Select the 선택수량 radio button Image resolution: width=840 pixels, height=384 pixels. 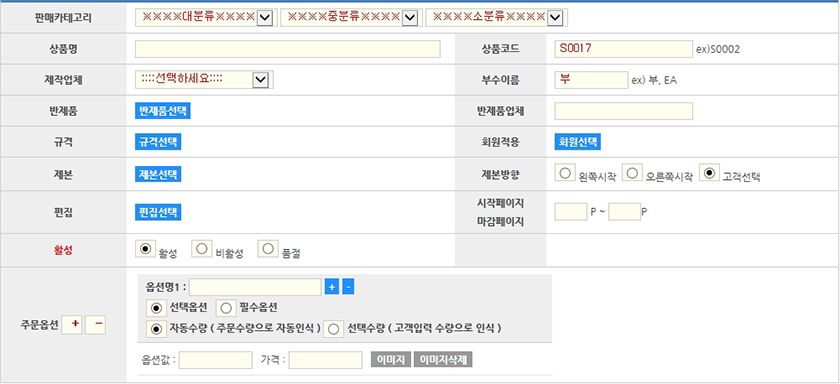tap(335, 329)
